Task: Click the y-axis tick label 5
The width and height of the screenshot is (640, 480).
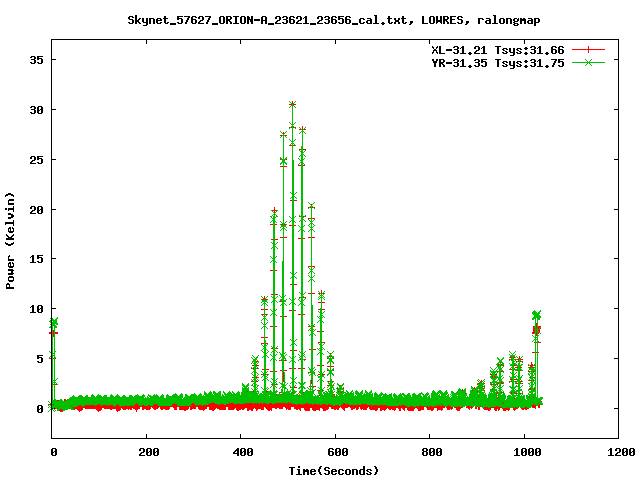Action: click(40, 359)
